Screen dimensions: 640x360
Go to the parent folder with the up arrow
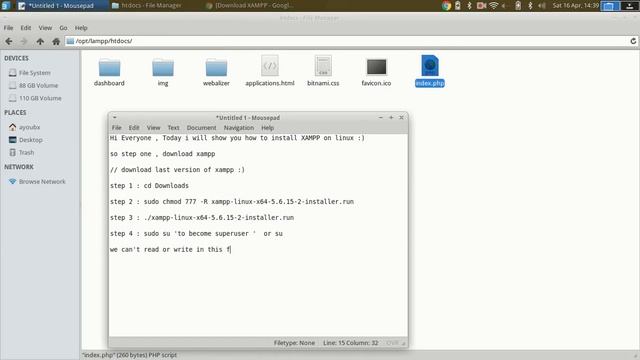tap(40, 41)
